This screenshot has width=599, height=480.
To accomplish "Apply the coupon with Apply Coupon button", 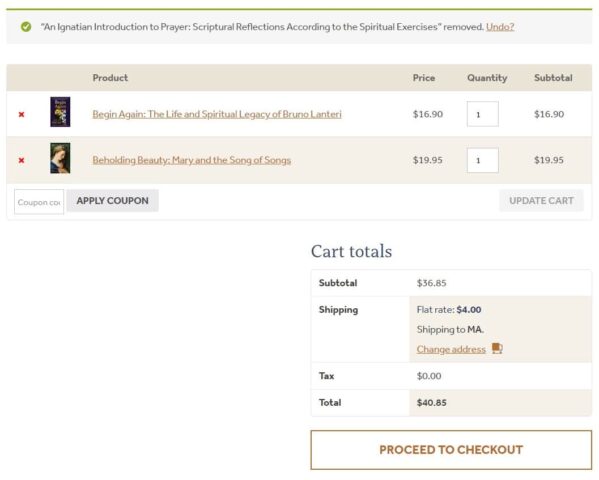I will (x=112, y=201).
